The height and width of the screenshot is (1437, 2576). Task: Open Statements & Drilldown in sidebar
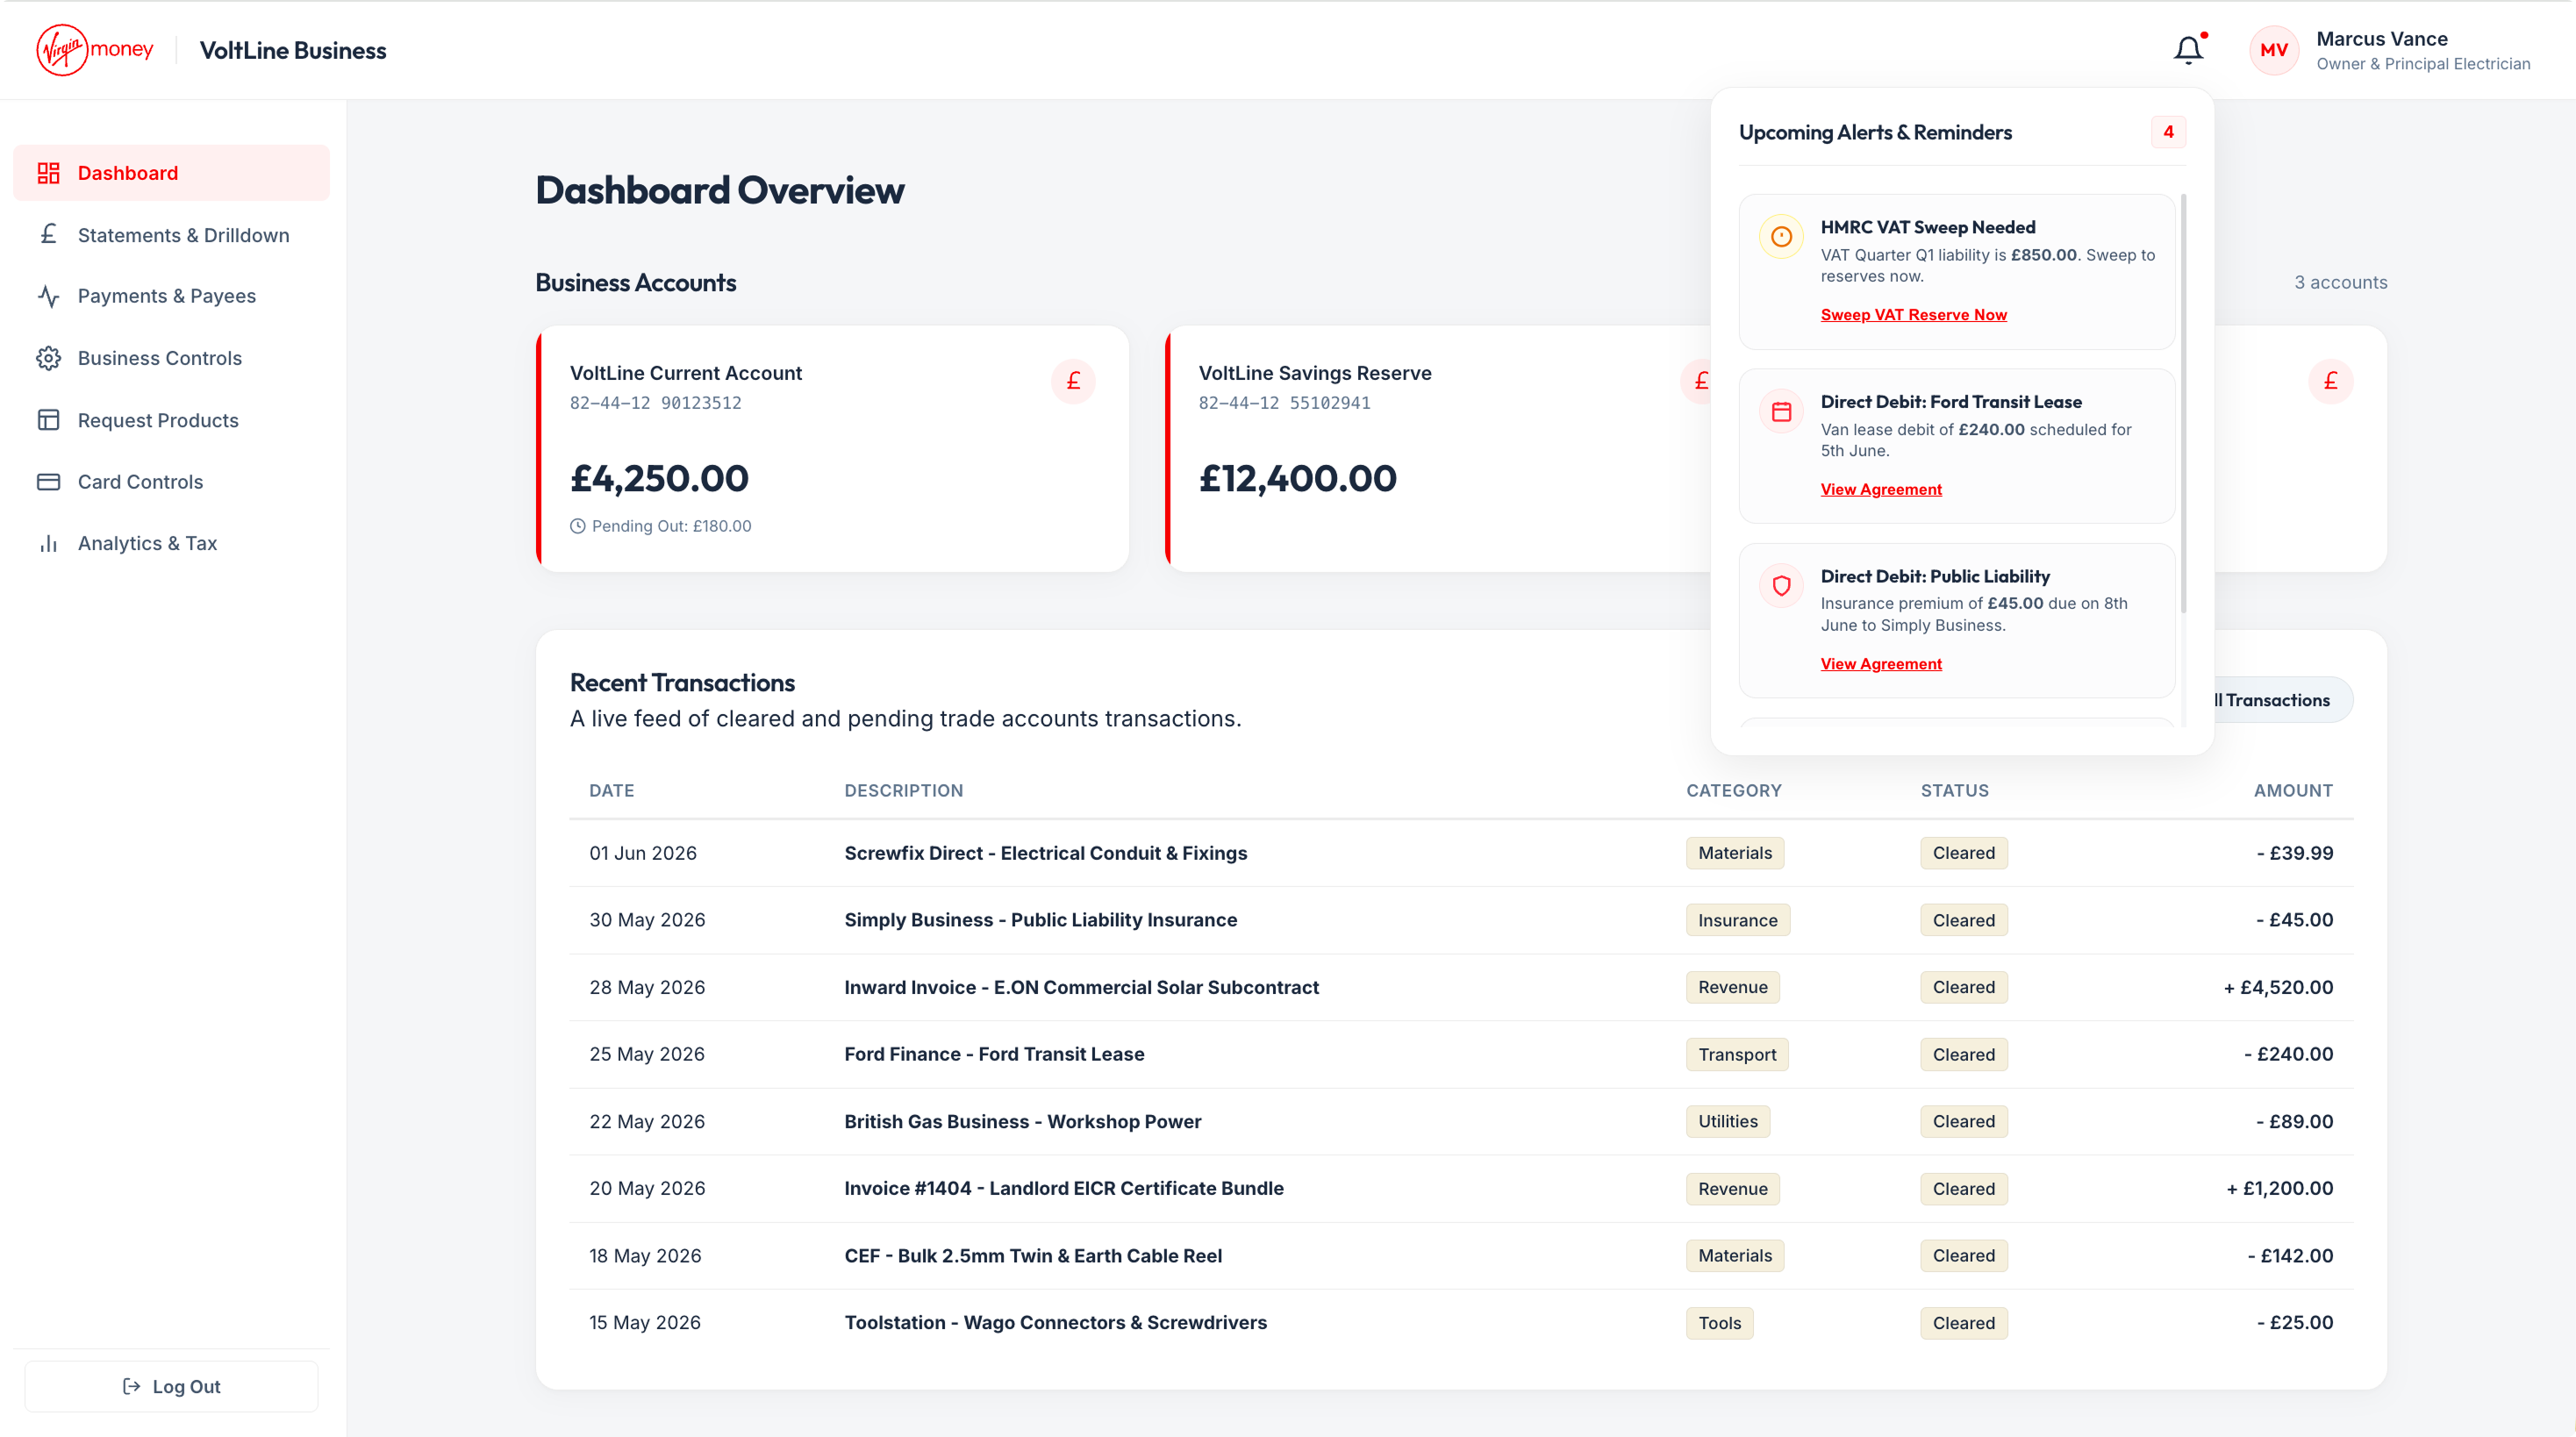pyautogui.click(x=171, y=235)
